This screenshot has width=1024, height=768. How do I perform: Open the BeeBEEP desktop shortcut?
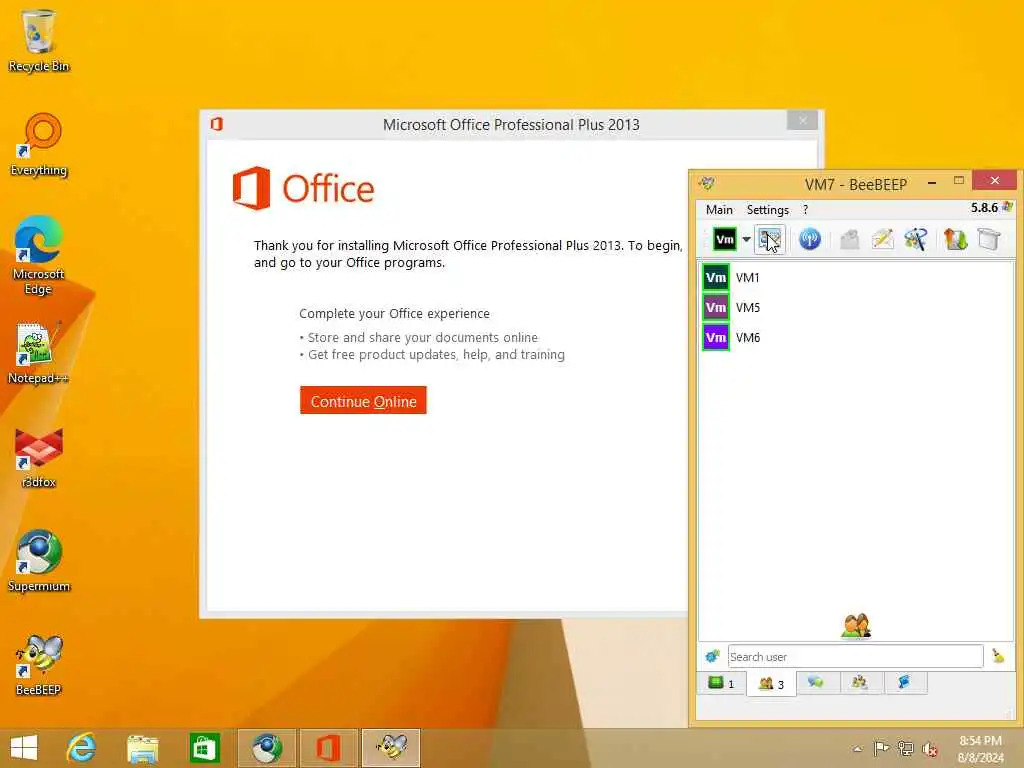39,665
